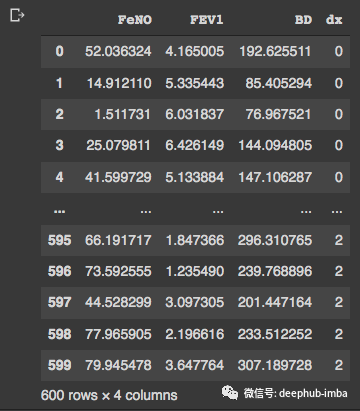The height and width of the screenshot is (411, 360).
Task: Click FEV1 value 5.133884
Action: [x=194, y=177]
